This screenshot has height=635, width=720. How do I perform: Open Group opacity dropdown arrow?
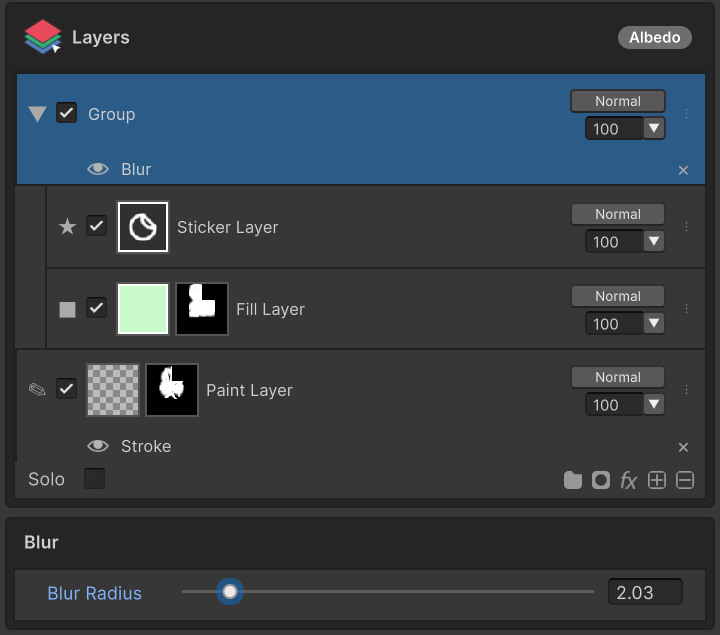[654, 128]
